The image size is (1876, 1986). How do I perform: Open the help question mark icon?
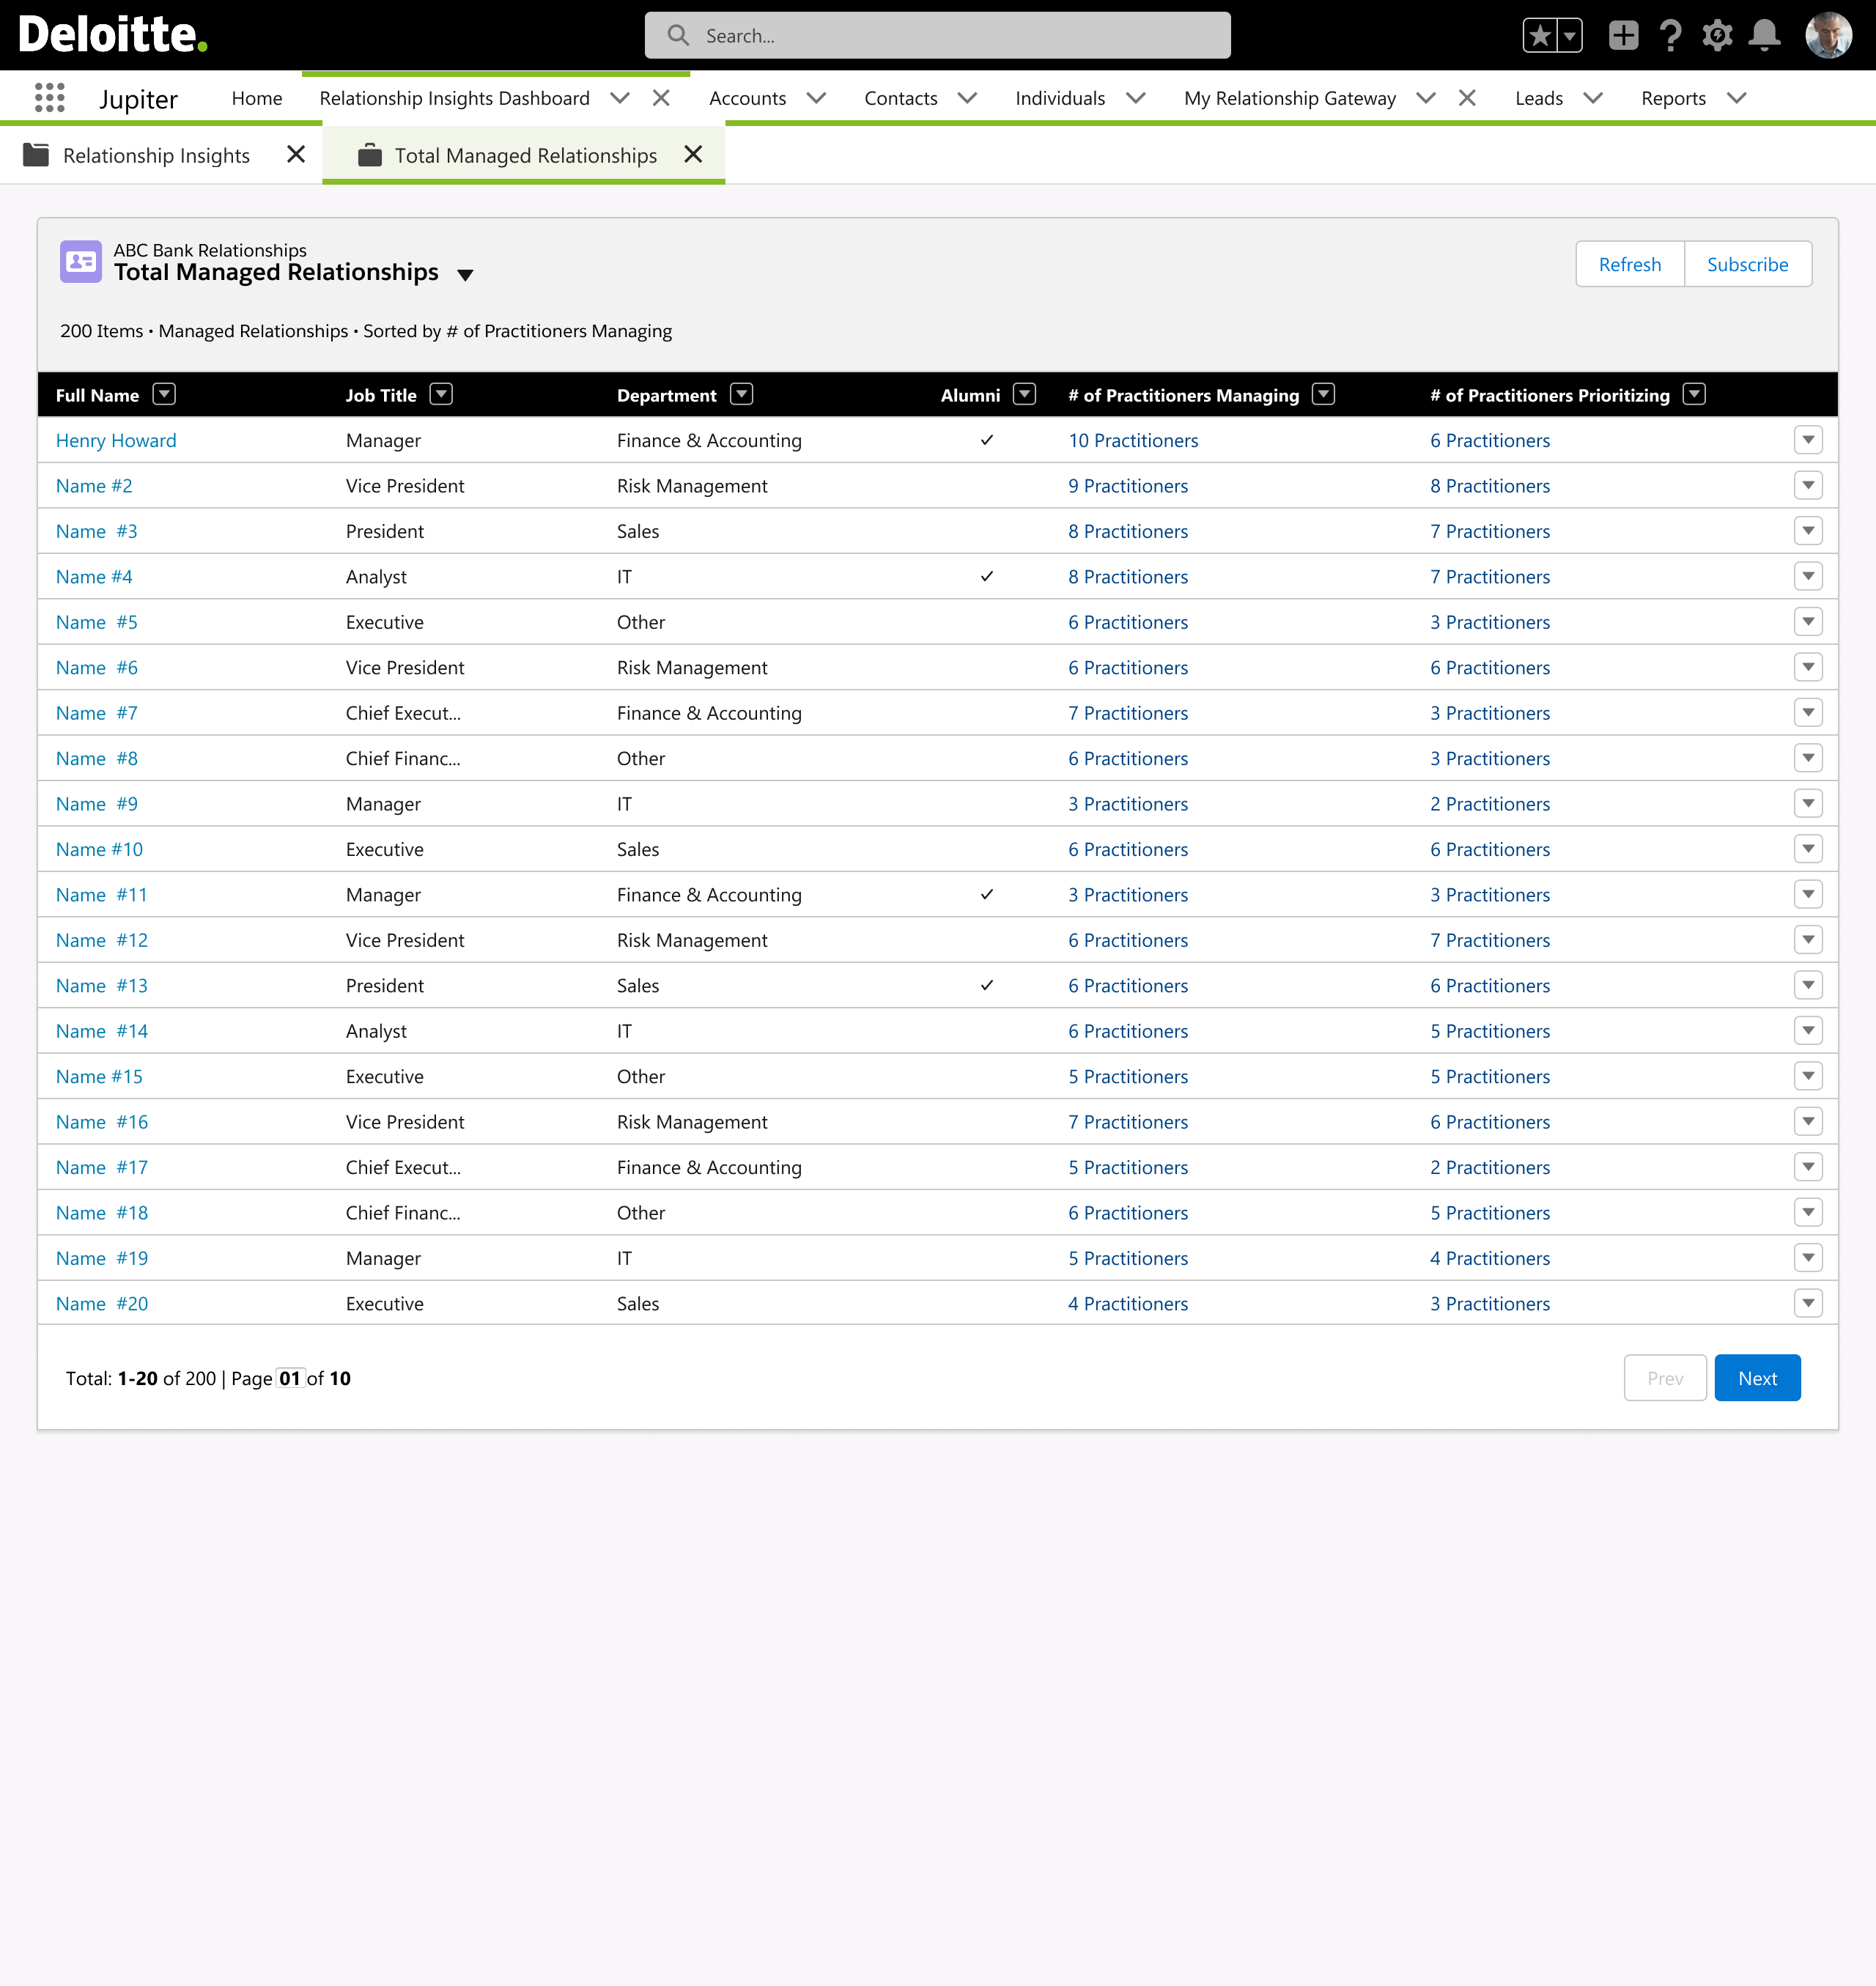(1670, 36)
